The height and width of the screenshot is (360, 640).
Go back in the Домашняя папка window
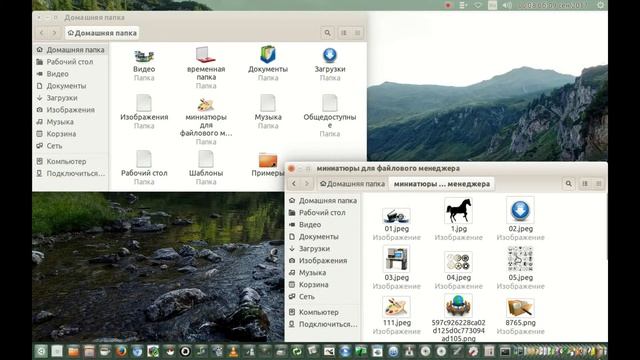point(42,33)
